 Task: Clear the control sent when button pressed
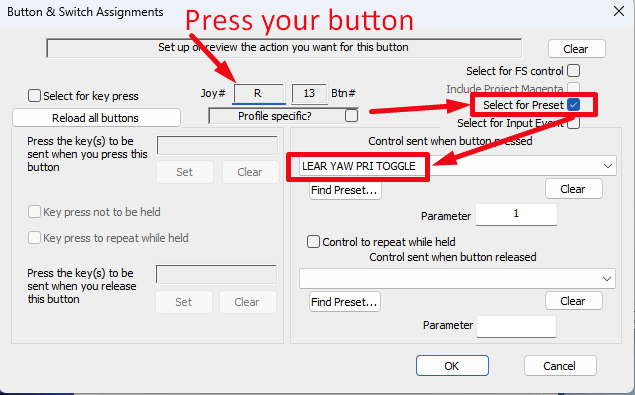click(x=573, y=189)
